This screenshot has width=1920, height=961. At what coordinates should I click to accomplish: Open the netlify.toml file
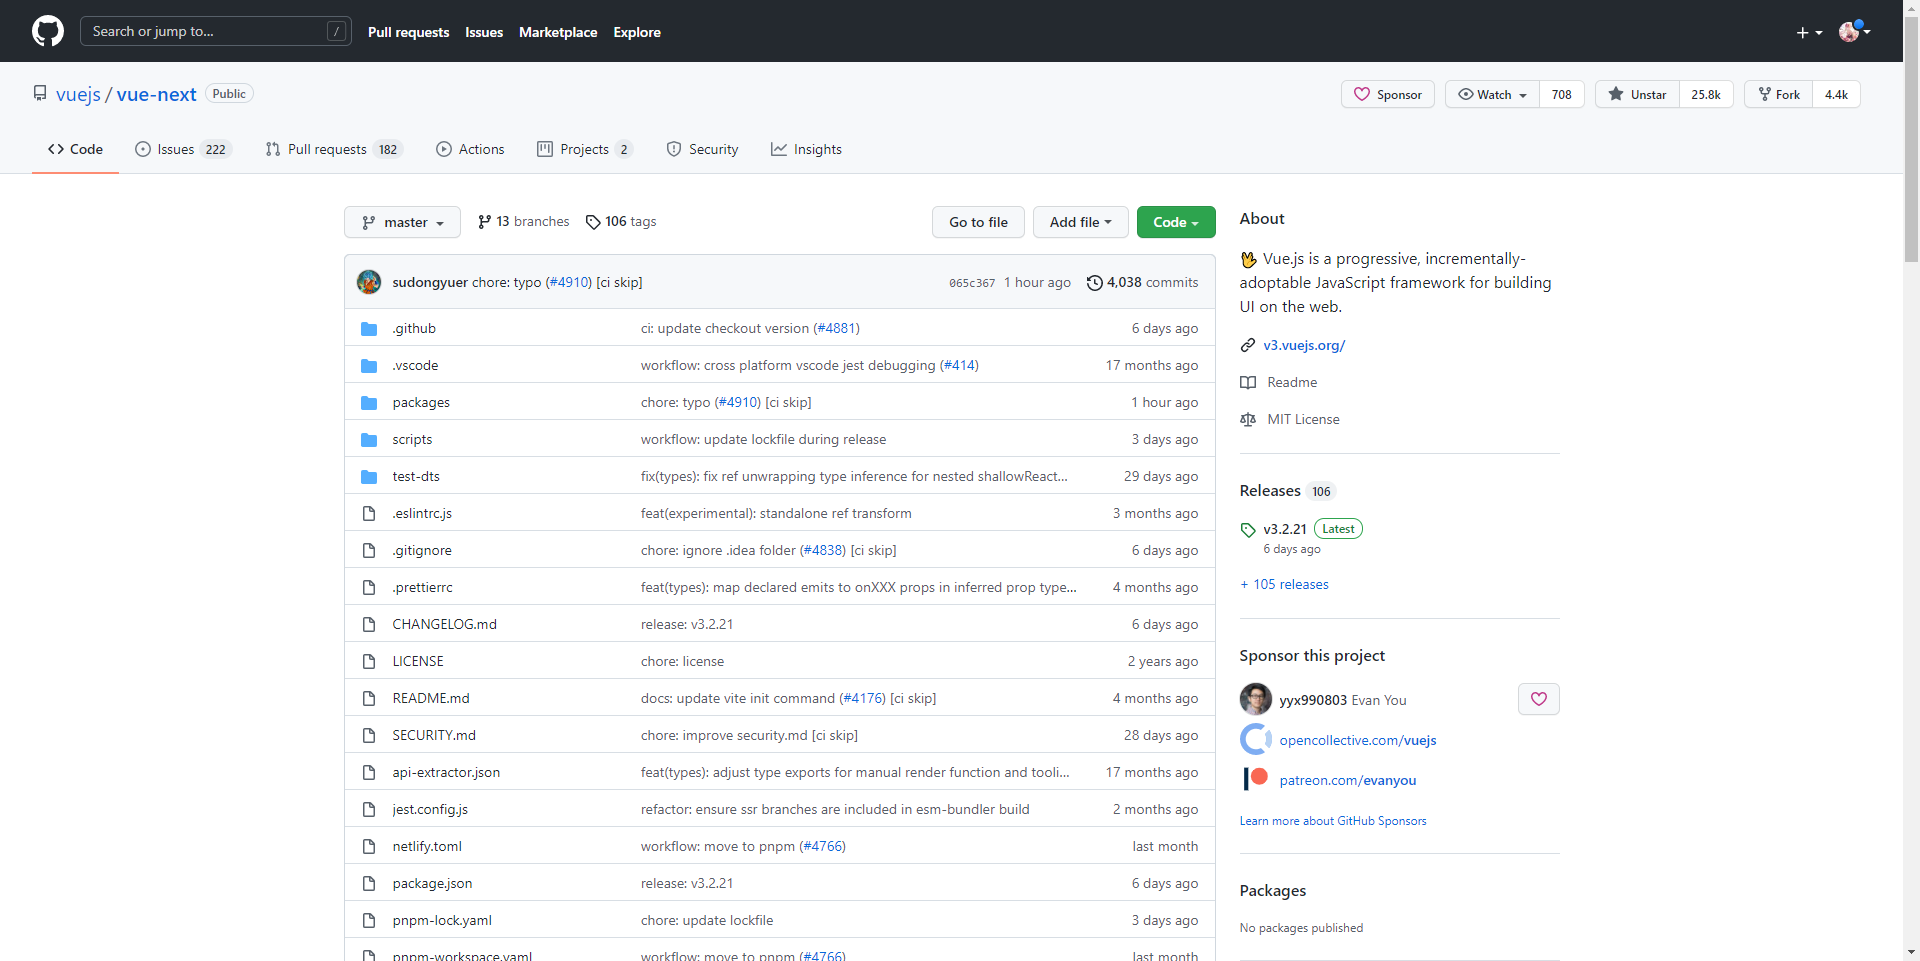coord(427,846)
